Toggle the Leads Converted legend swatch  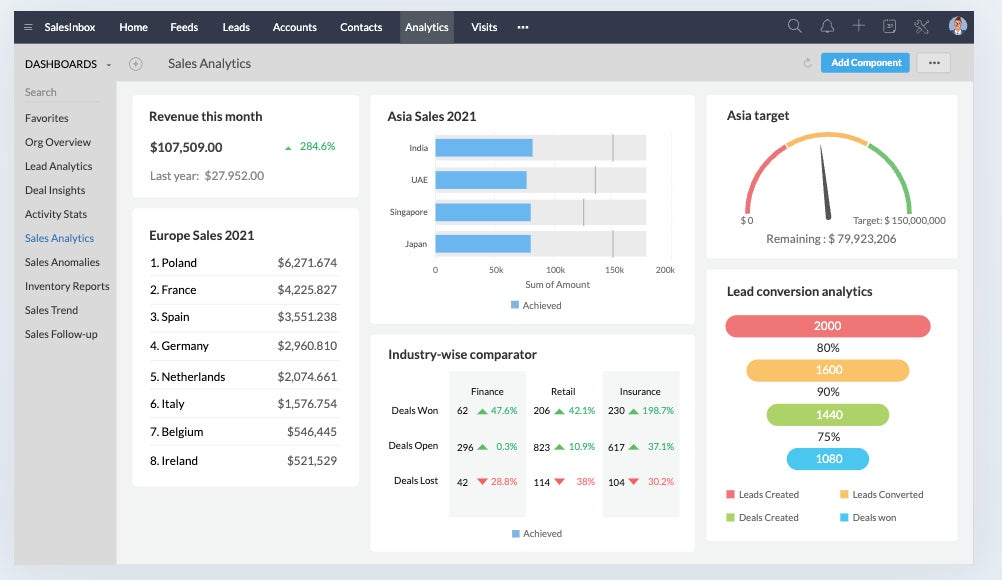click(844, 494)
